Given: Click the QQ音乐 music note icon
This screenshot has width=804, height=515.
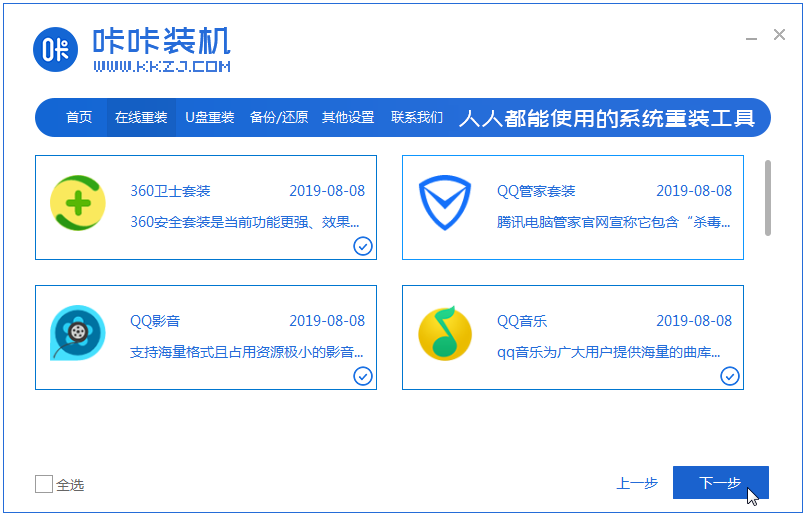Looking at the screenshot, I should pos(444,334).
